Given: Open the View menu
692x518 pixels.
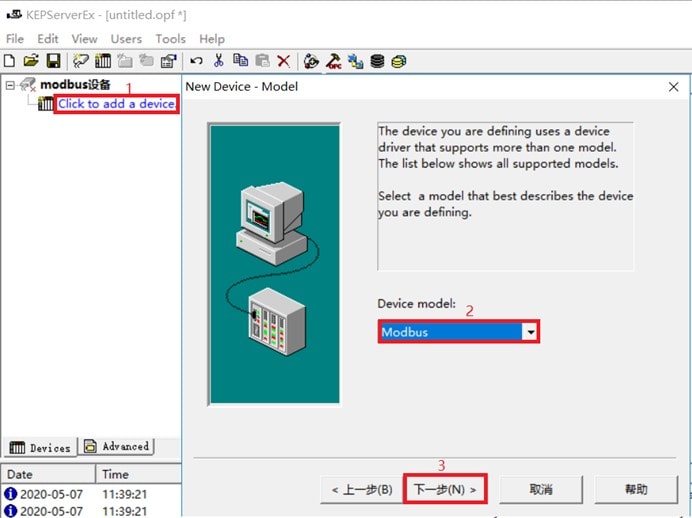Looking at the screenshot, I should [84, 39].
